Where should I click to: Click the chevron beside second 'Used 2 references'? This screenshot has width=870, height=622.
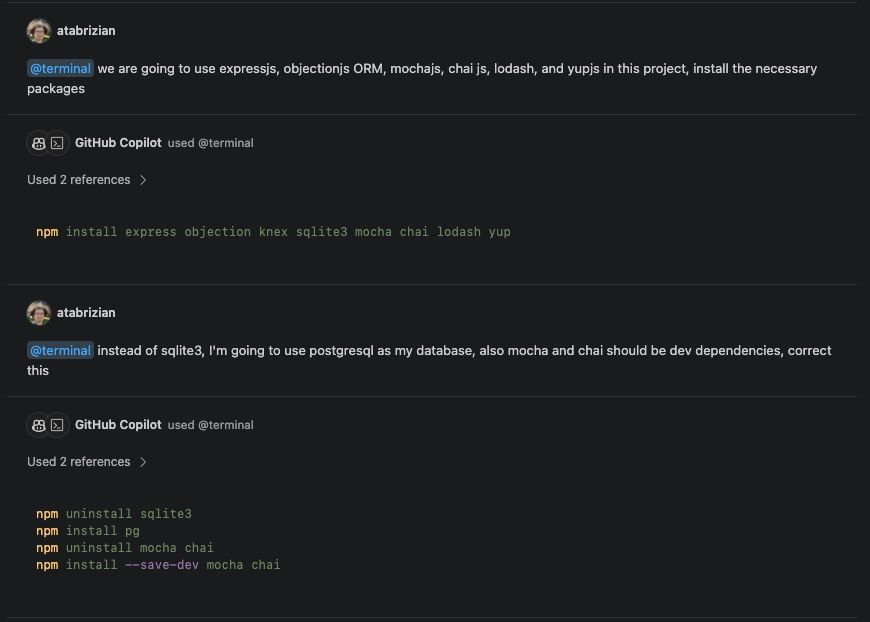click(144, 462)
